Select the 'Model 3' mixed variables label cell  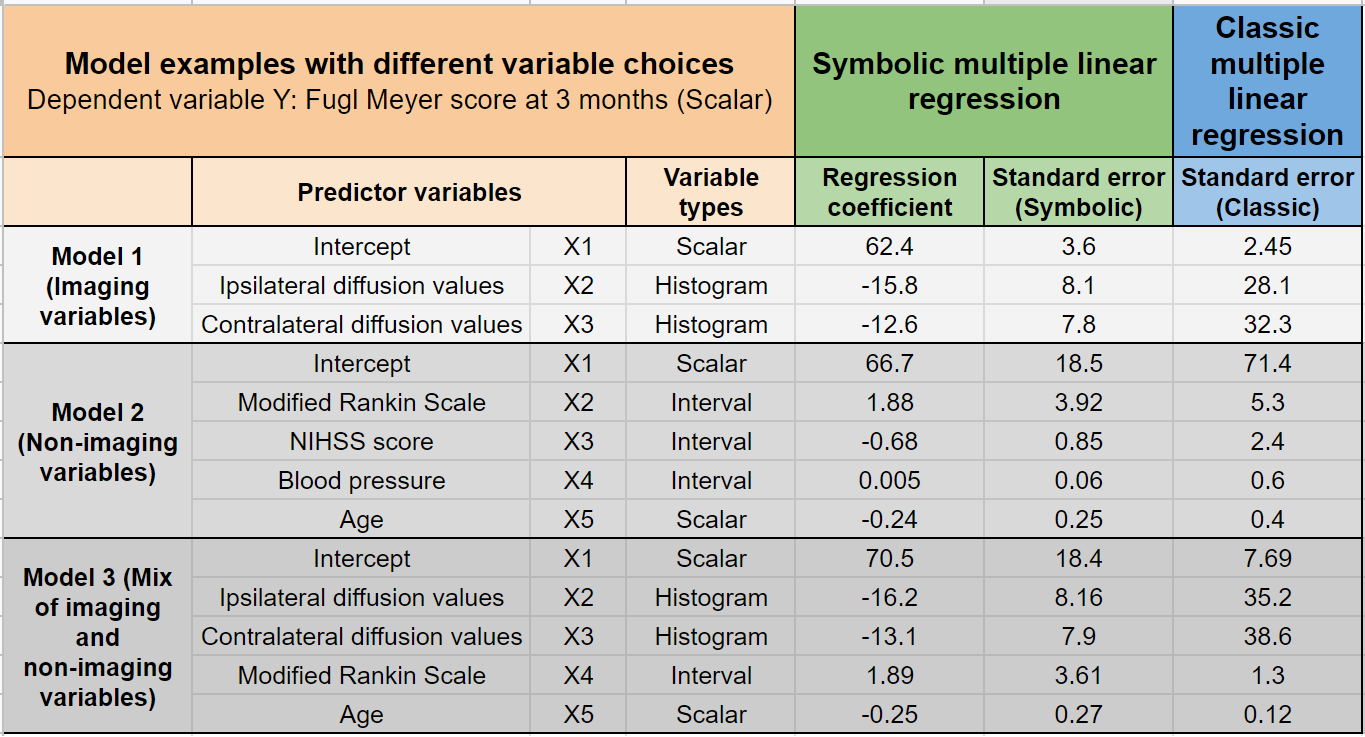click(x=98, y=637)
